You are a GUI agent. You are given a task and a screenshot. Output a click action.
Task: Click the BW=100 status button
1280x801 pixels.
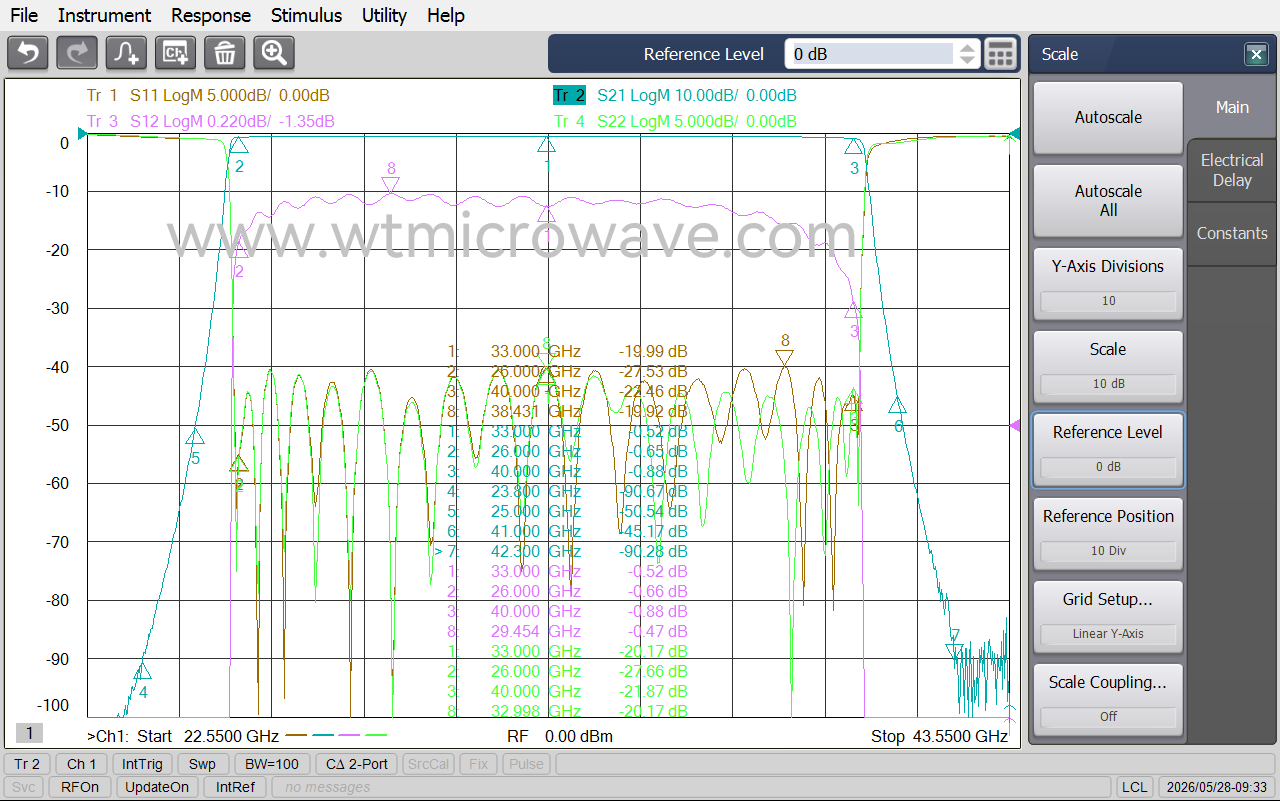pyautogui.click(x=272, y=764)
